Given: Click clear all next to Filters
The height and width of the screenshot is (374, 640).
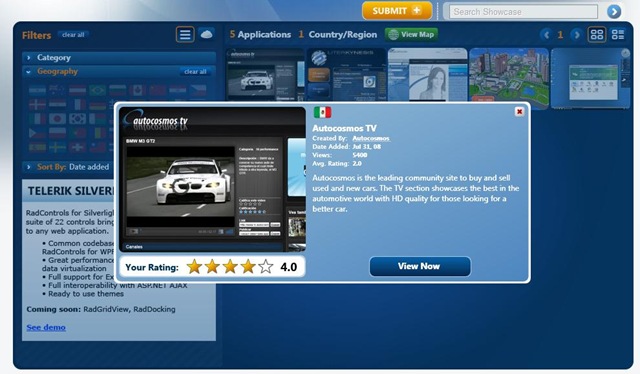Looking at the screenshot, I should coord(73,35).
